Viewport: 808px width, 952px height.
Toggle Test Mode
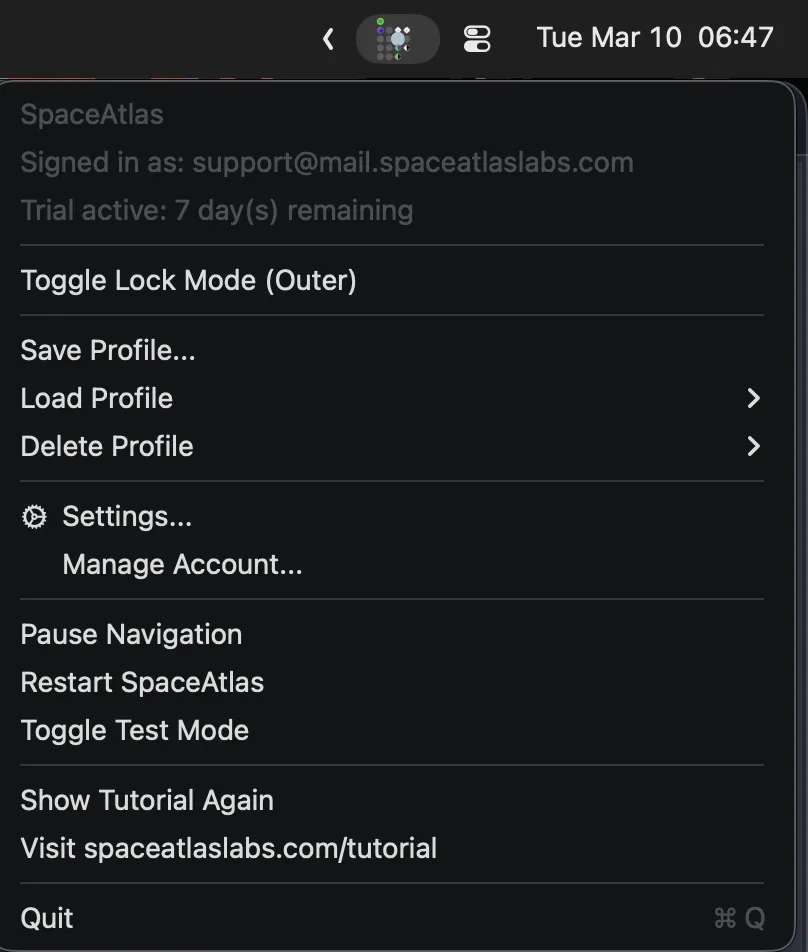tap(134, 730)
